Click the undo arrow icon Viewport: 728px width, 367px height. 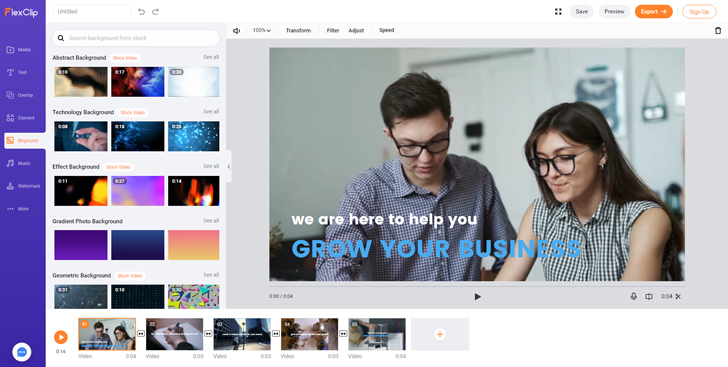click(142, 12)
